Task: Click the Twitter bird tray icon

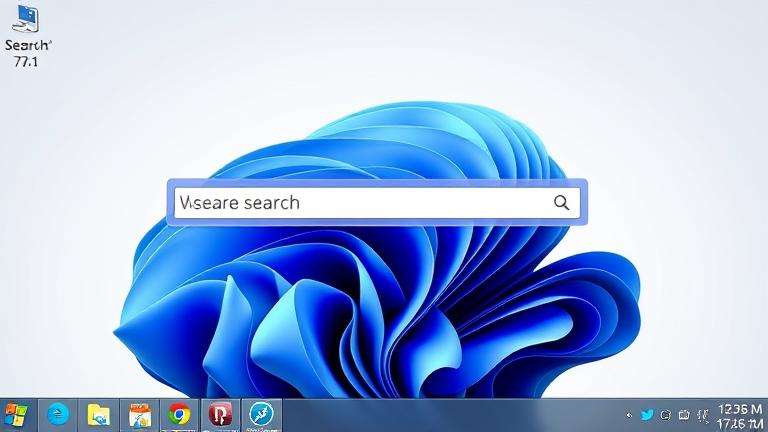Action: 647,415
